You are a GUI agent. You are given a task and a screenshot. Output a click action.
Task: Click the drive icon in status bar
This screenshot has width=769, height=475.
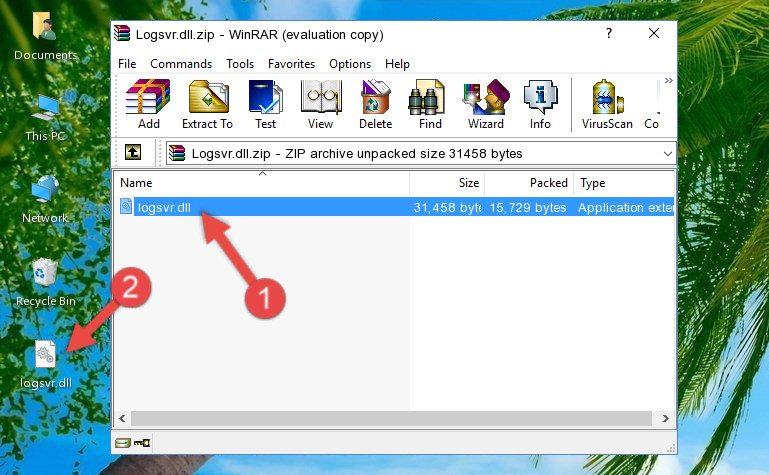(x=123, y=443)
